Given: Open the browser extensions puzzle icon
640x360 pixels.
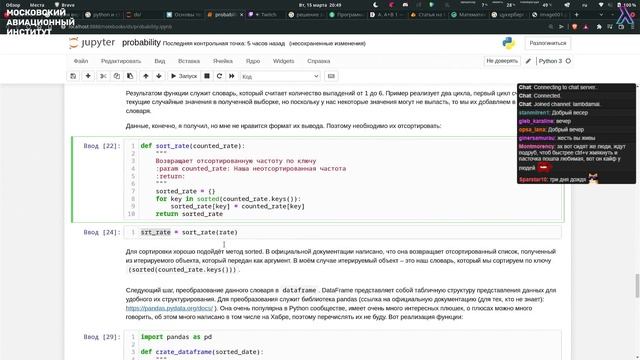Looking at the screenshot, I should click(599, 27).
